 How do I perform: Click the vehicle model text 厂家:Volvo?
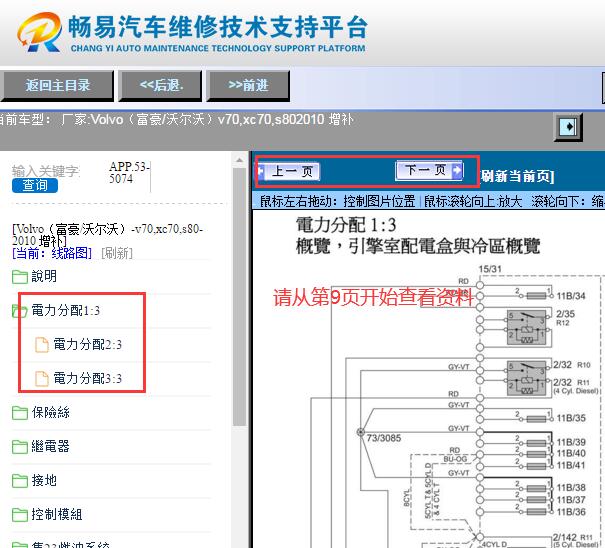click(x=207, y=120)
